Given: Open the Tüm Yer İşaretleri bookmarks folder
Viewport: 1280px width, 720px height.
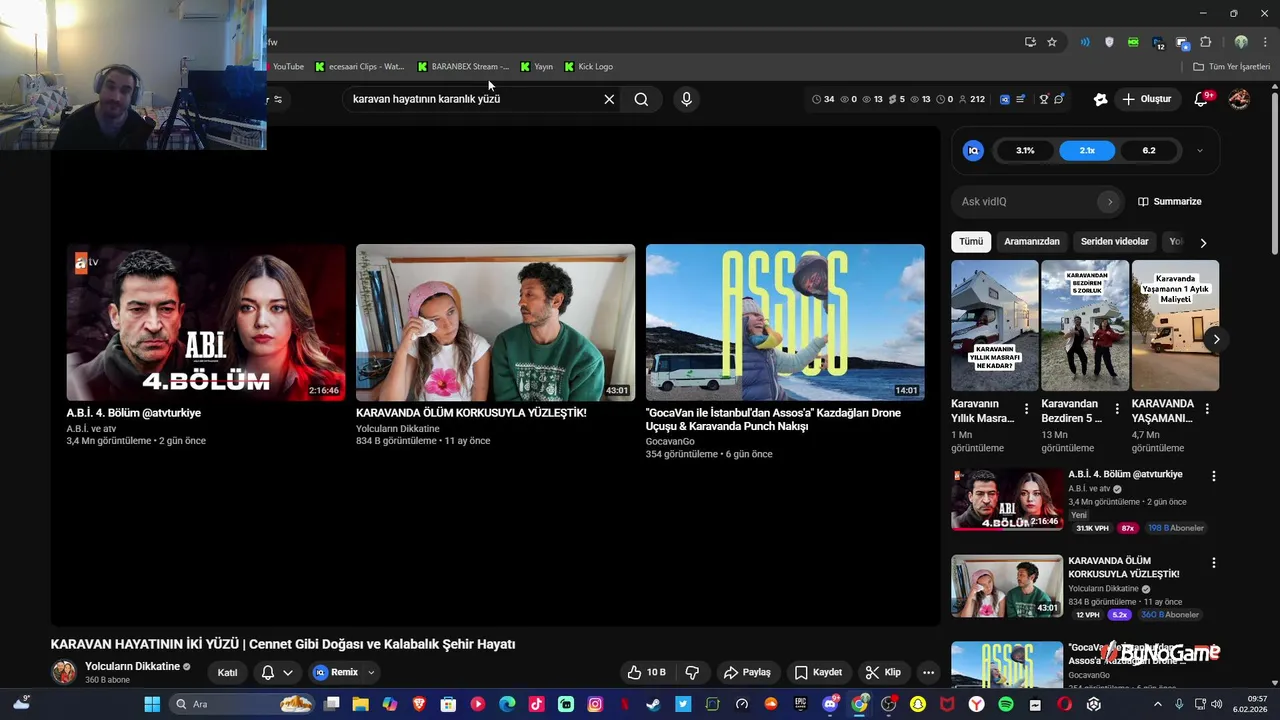Looking at the screenshot, I should 1231,67.
